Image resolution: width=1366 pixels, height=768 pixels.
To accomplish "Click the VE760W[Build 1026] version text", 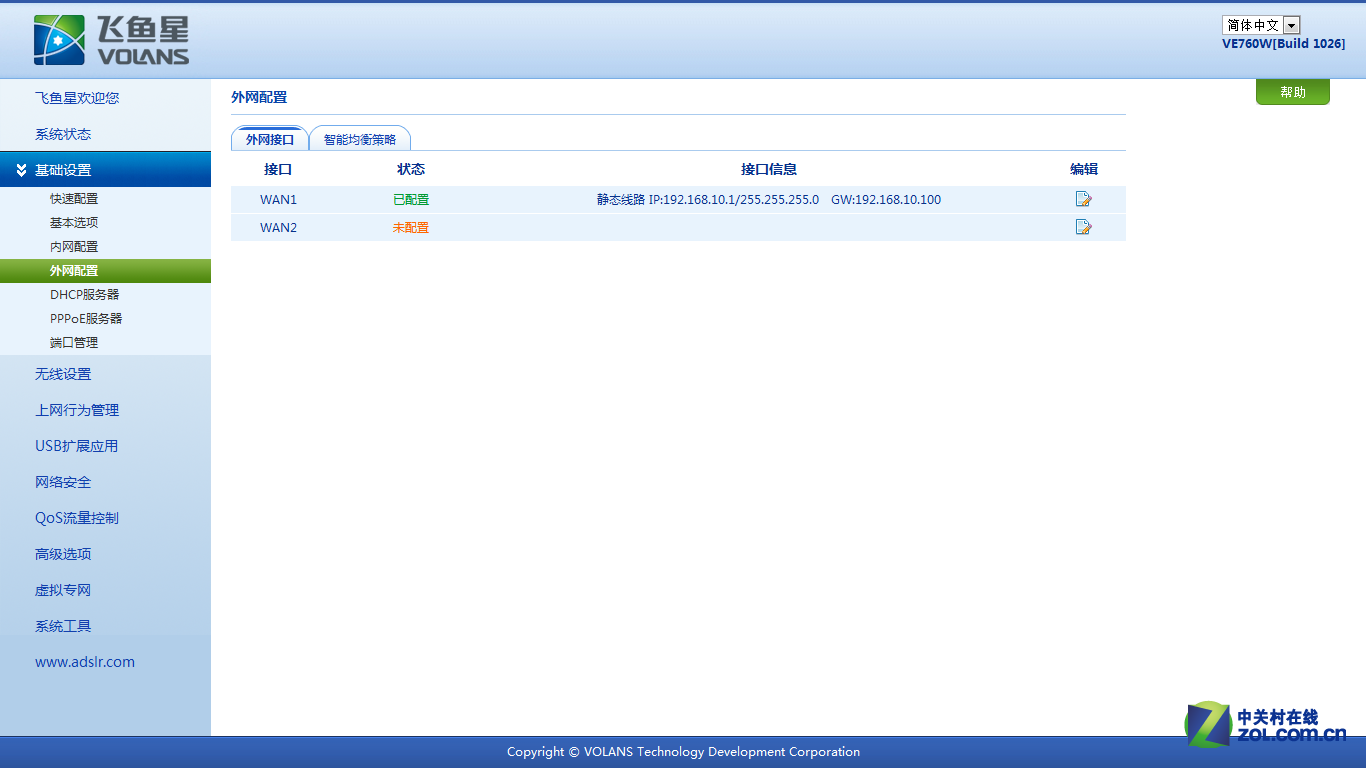I will coord(1284,44).
